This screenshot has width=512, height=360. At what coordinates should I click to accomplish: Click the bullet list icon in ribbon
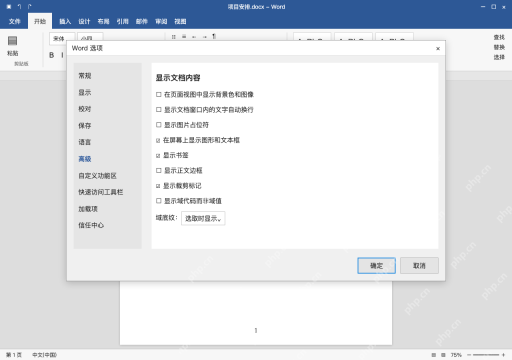point(173,37)
